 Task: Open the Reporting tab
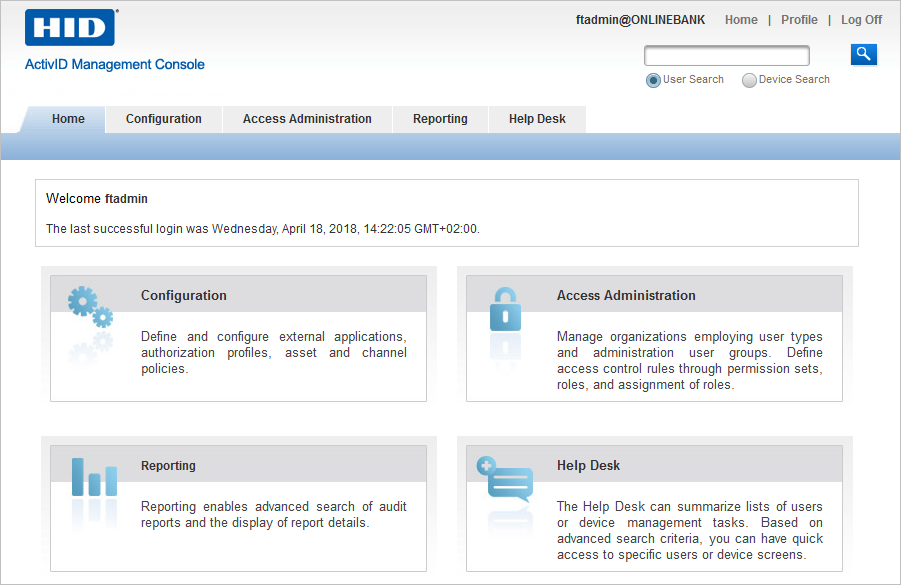(x=440, y=118)
